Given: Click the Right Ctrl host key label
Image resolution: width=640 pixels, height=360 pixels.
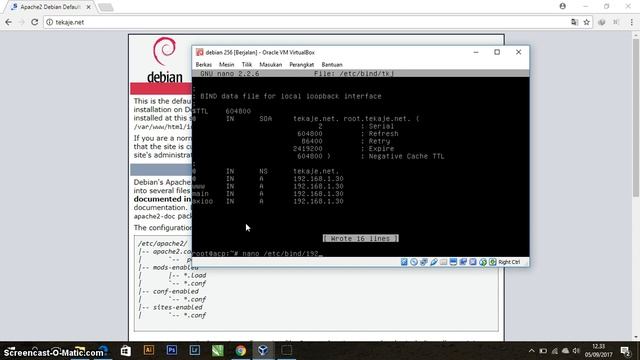Looking at the screenshot, I should point(509,262).
